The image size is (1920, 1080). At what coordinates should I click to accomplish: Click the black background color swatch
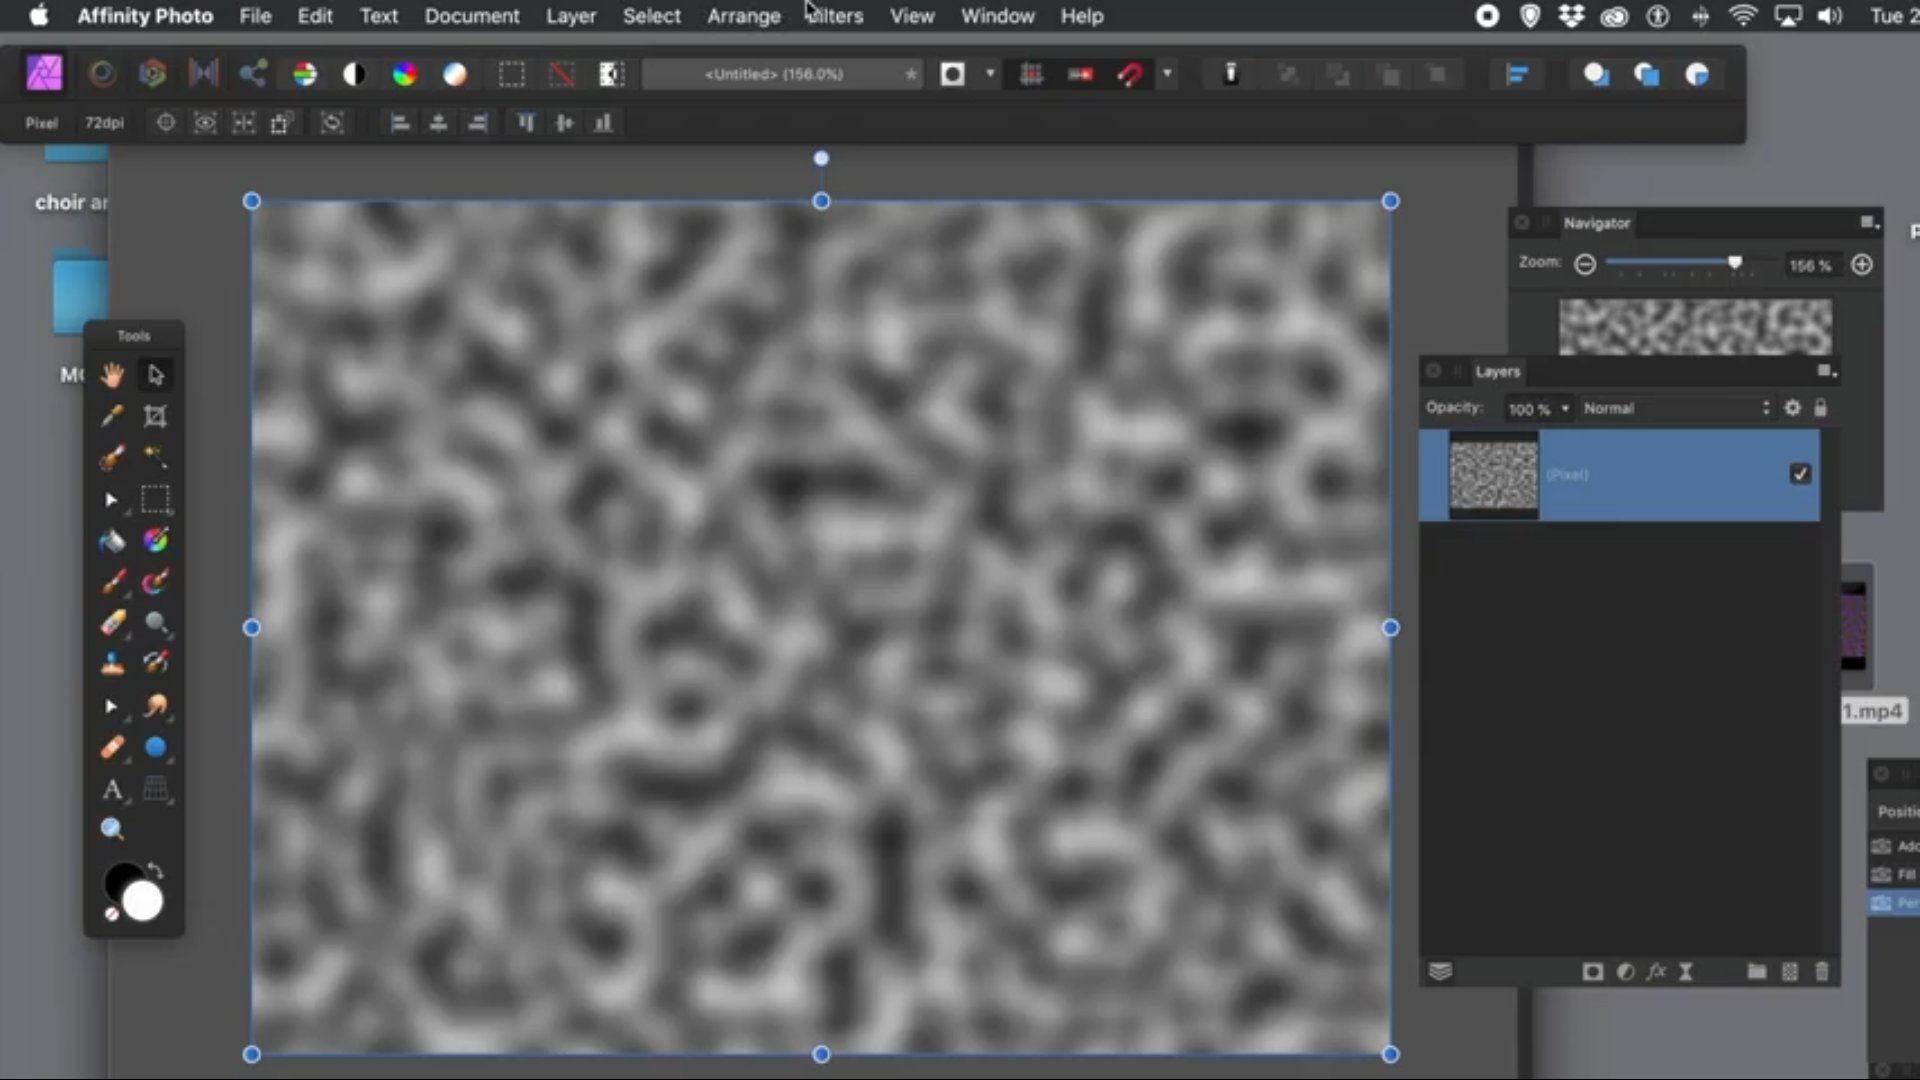point(122,880)
